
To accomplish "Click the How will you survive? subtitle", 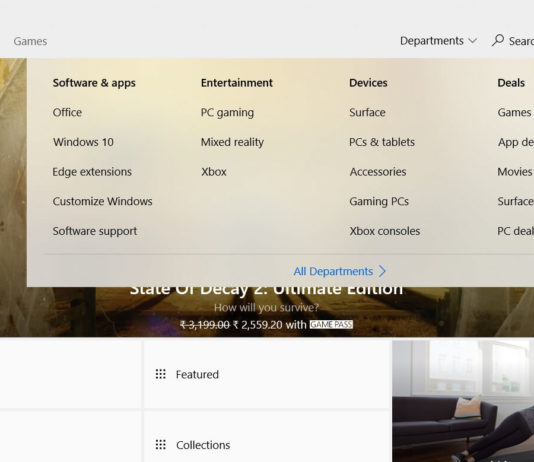I will [267, 308].
